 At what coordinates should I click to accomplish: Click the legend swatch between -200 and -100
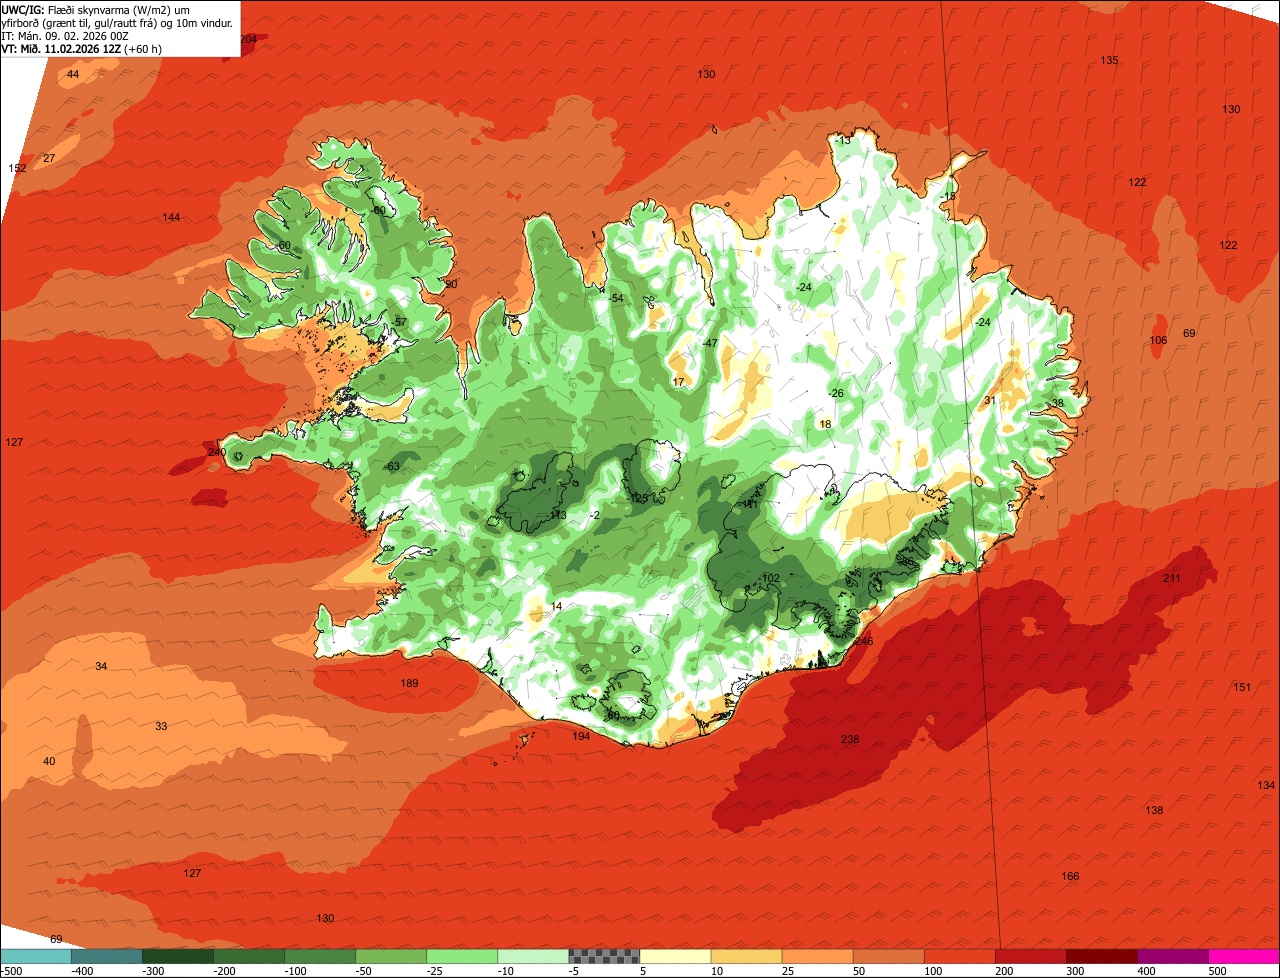tap(248, 956)
